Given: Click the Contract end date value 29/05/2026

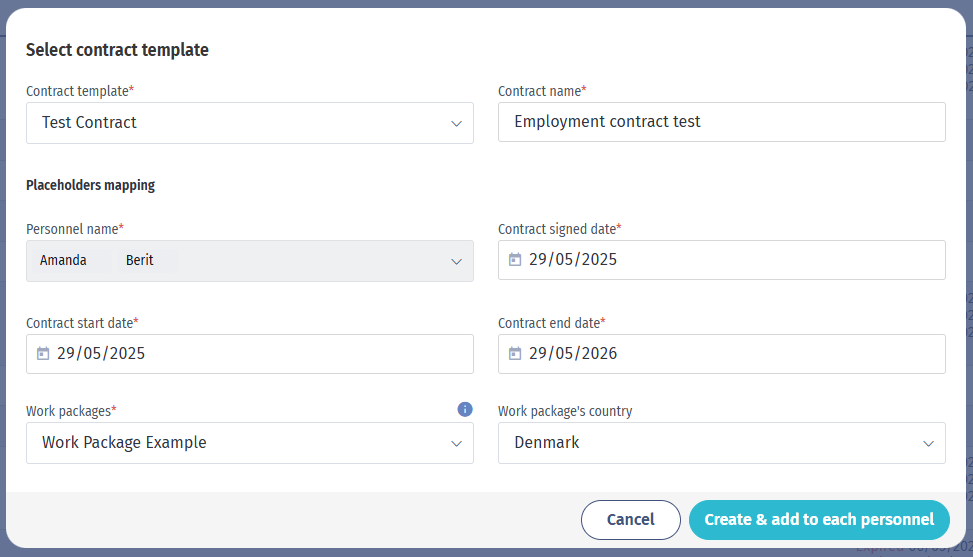Looking at the screenshot, I should (573, 354).
